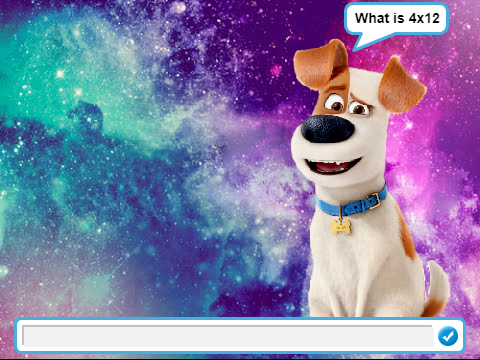Click the dog's left eye

(x=334, y=103)
